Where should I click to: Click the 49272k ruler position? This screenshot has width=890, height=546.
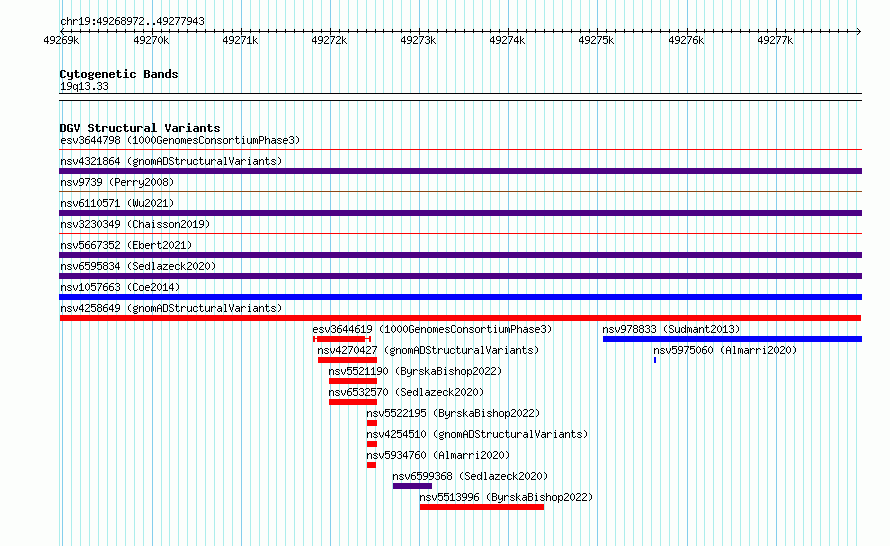coord(329,40)
